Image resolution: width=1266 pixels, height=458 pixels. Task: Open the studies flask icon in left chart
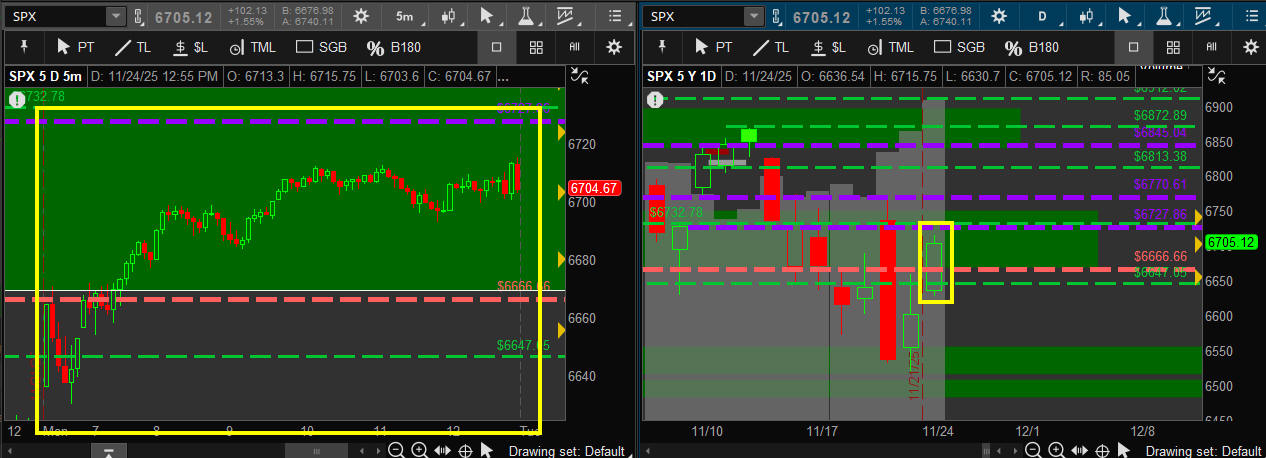[x=527, y=16]
